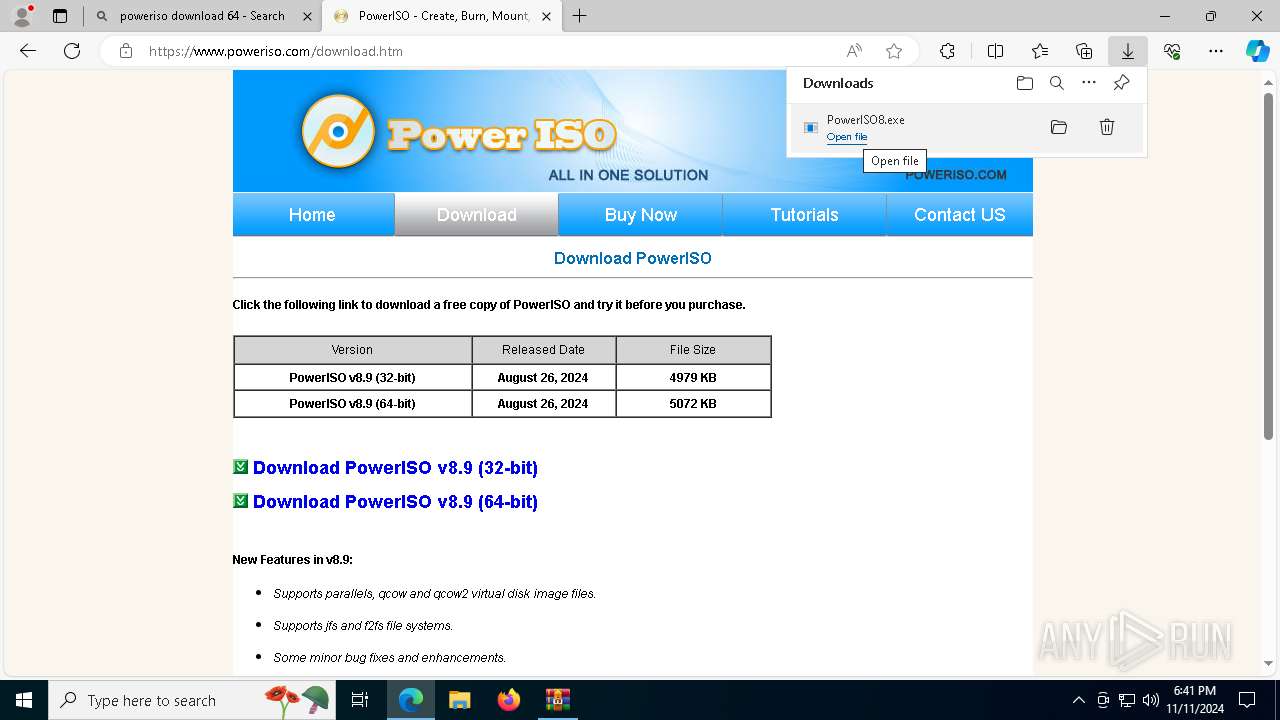
Task: Open the Windows Start menu
Action: point(24,700)
